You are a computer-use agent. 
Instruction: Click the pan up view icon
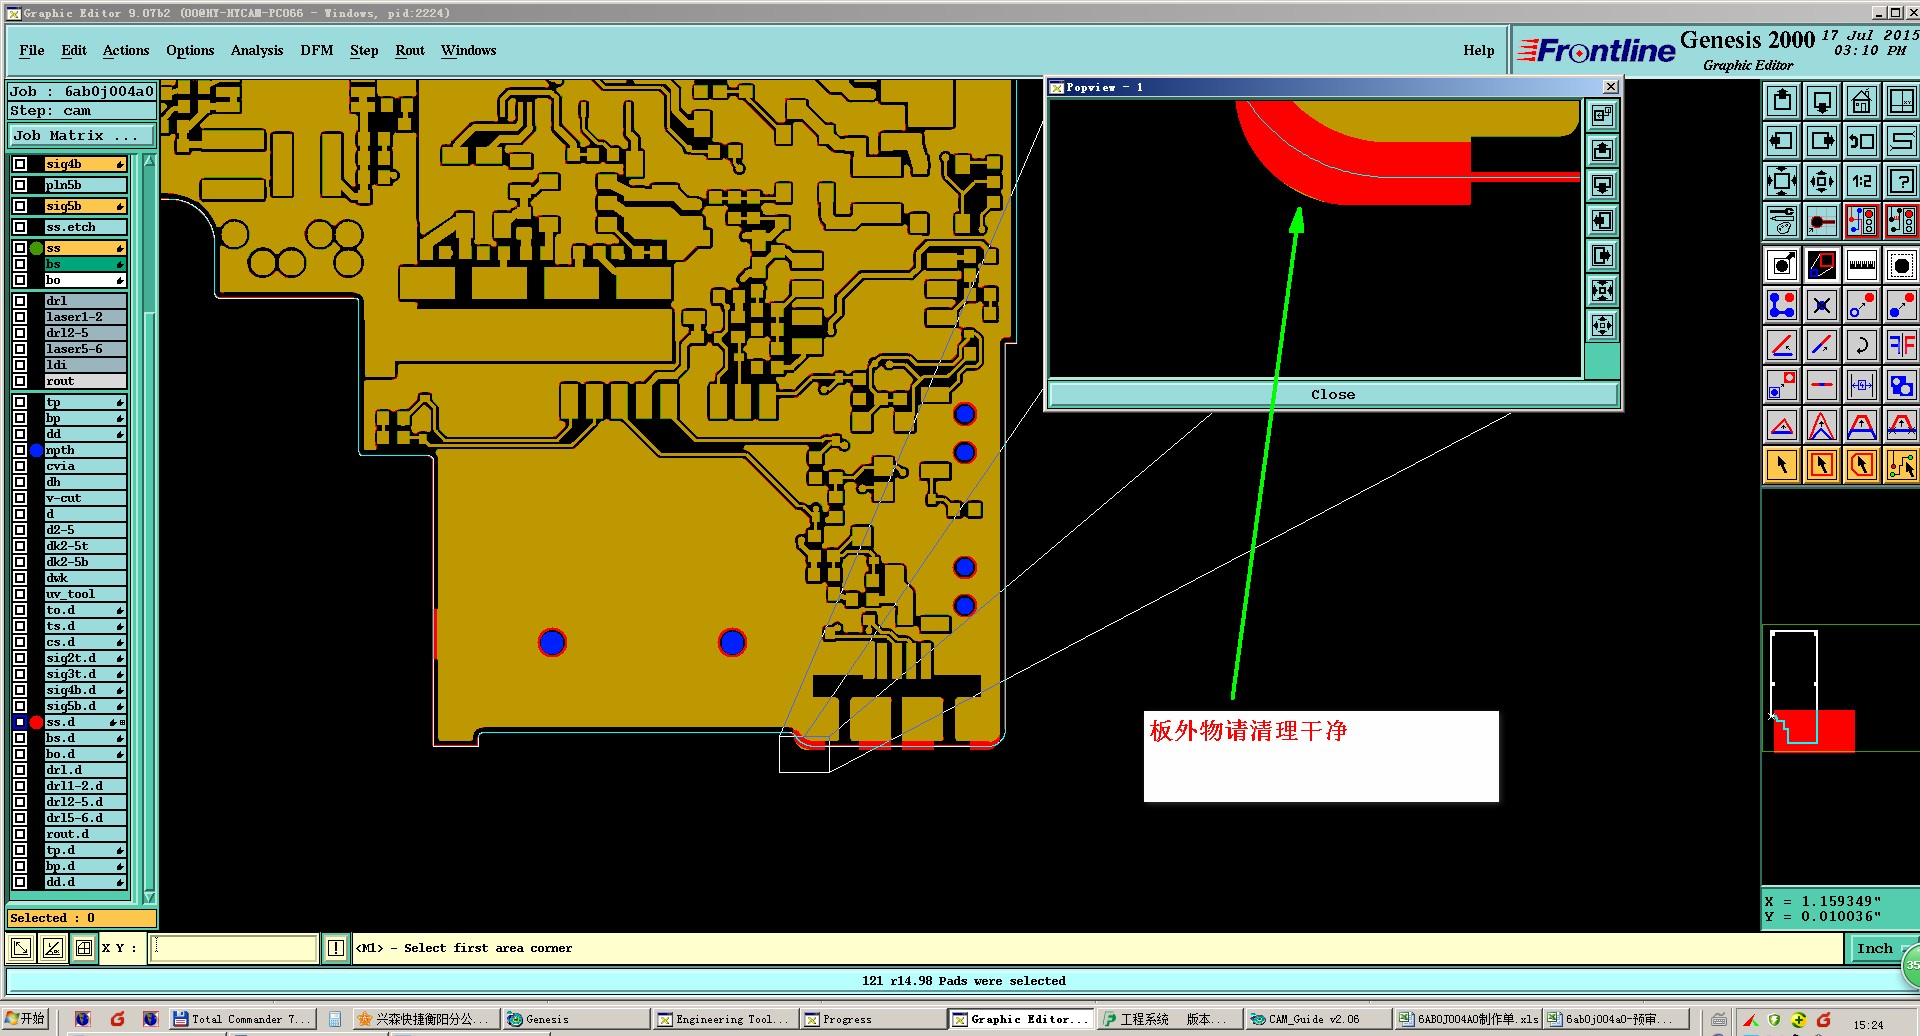[1782, 101]
